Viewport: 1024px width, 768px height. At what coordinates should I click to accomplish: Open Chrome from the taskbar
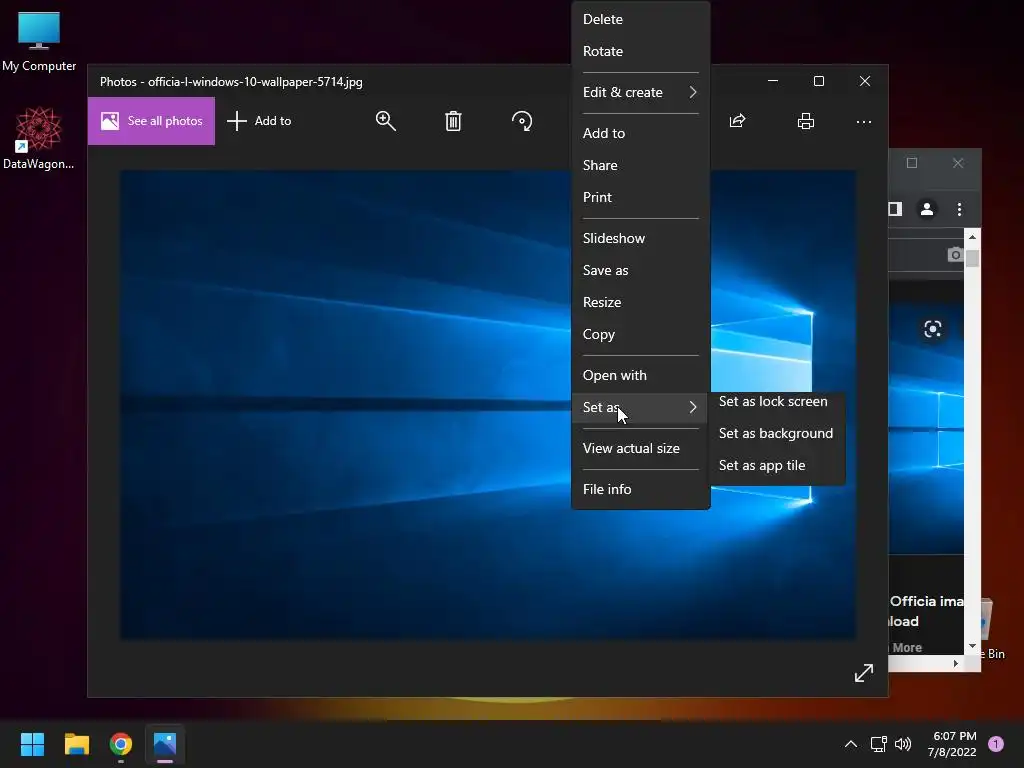coord(121,744)
